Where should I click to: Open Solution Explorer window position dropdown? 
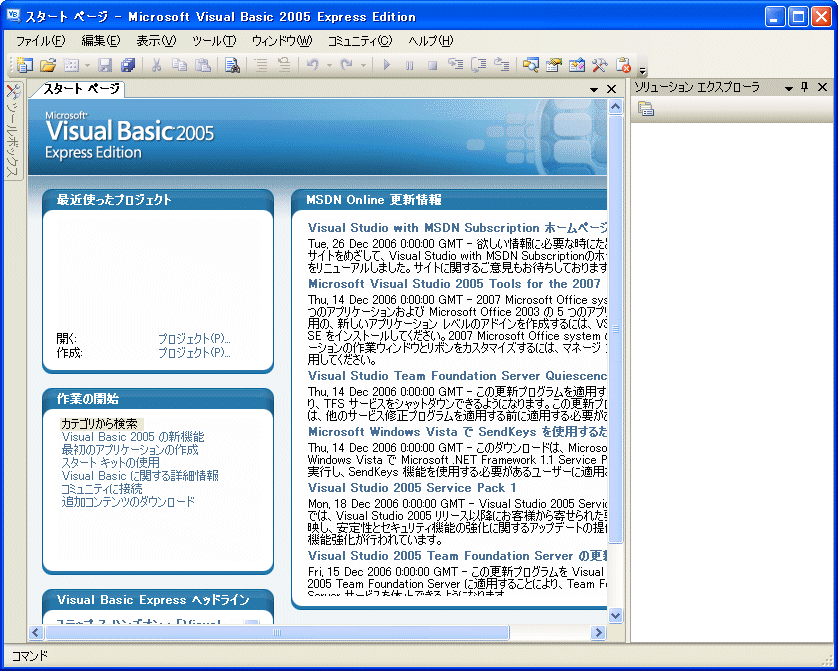click(788, 88)
